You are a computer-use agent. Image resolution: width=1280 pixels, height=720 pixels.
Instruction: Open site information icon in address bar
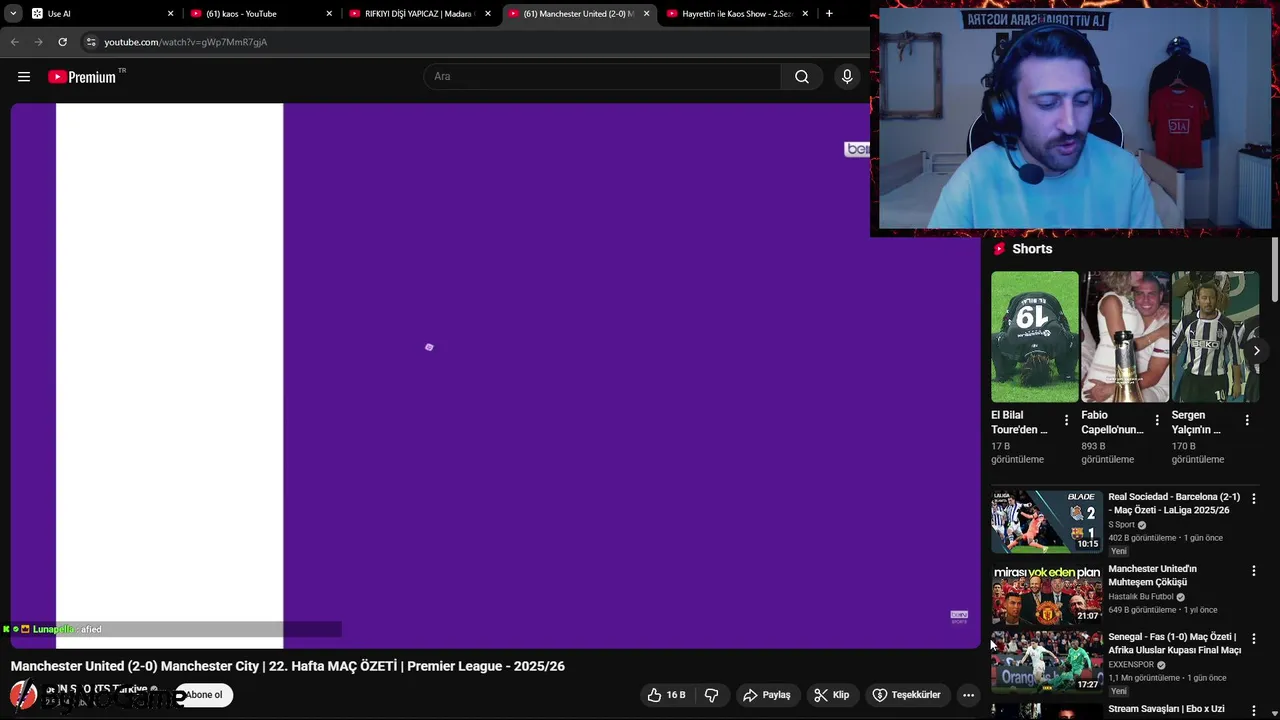90,42
